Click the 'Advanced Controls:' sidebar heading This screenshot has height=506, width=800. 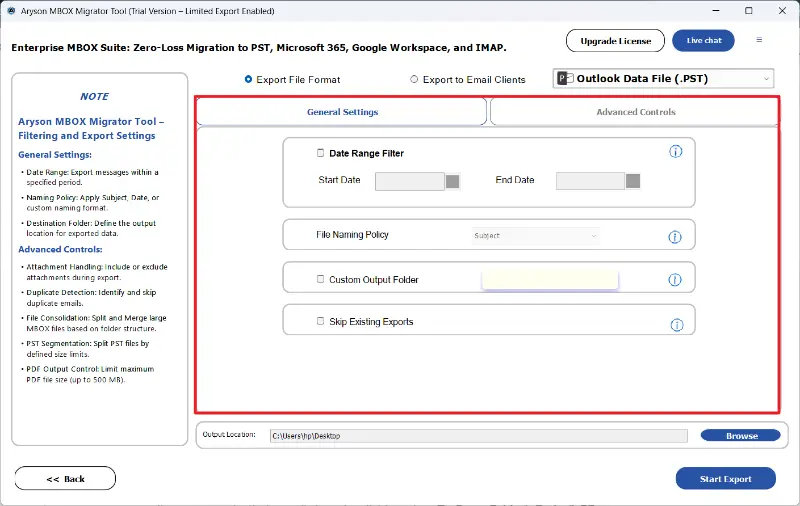coord(60,249)
